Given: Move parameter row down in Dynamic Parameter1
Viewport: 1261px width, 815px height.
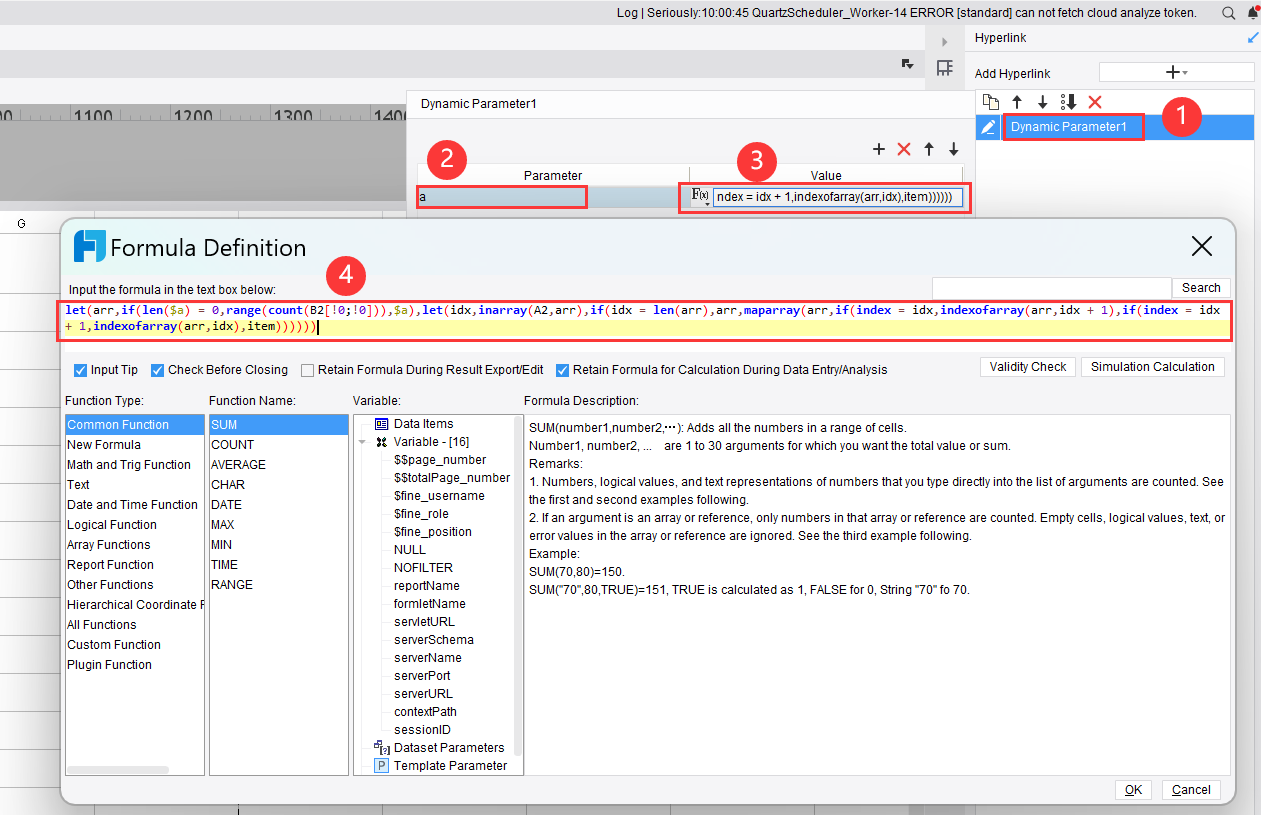Looking at the screenshot, I should (954, 149).
